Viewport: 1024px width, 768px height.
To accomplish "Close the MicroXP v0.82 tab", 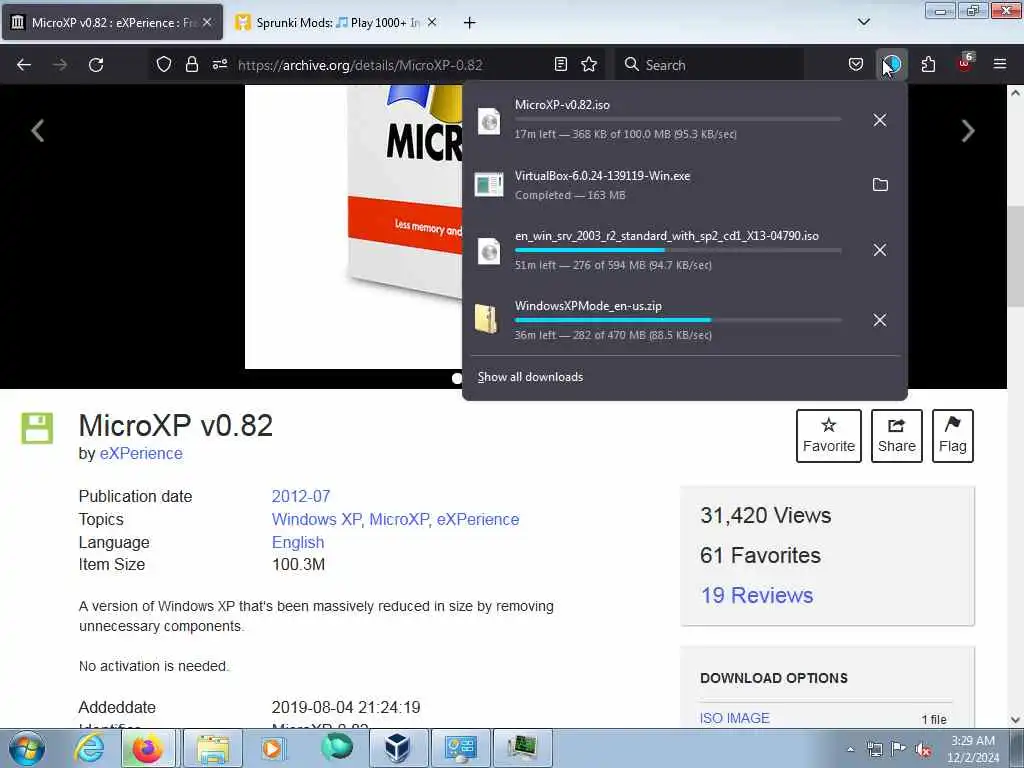I will pyautogui.click(x=207, y=22).
